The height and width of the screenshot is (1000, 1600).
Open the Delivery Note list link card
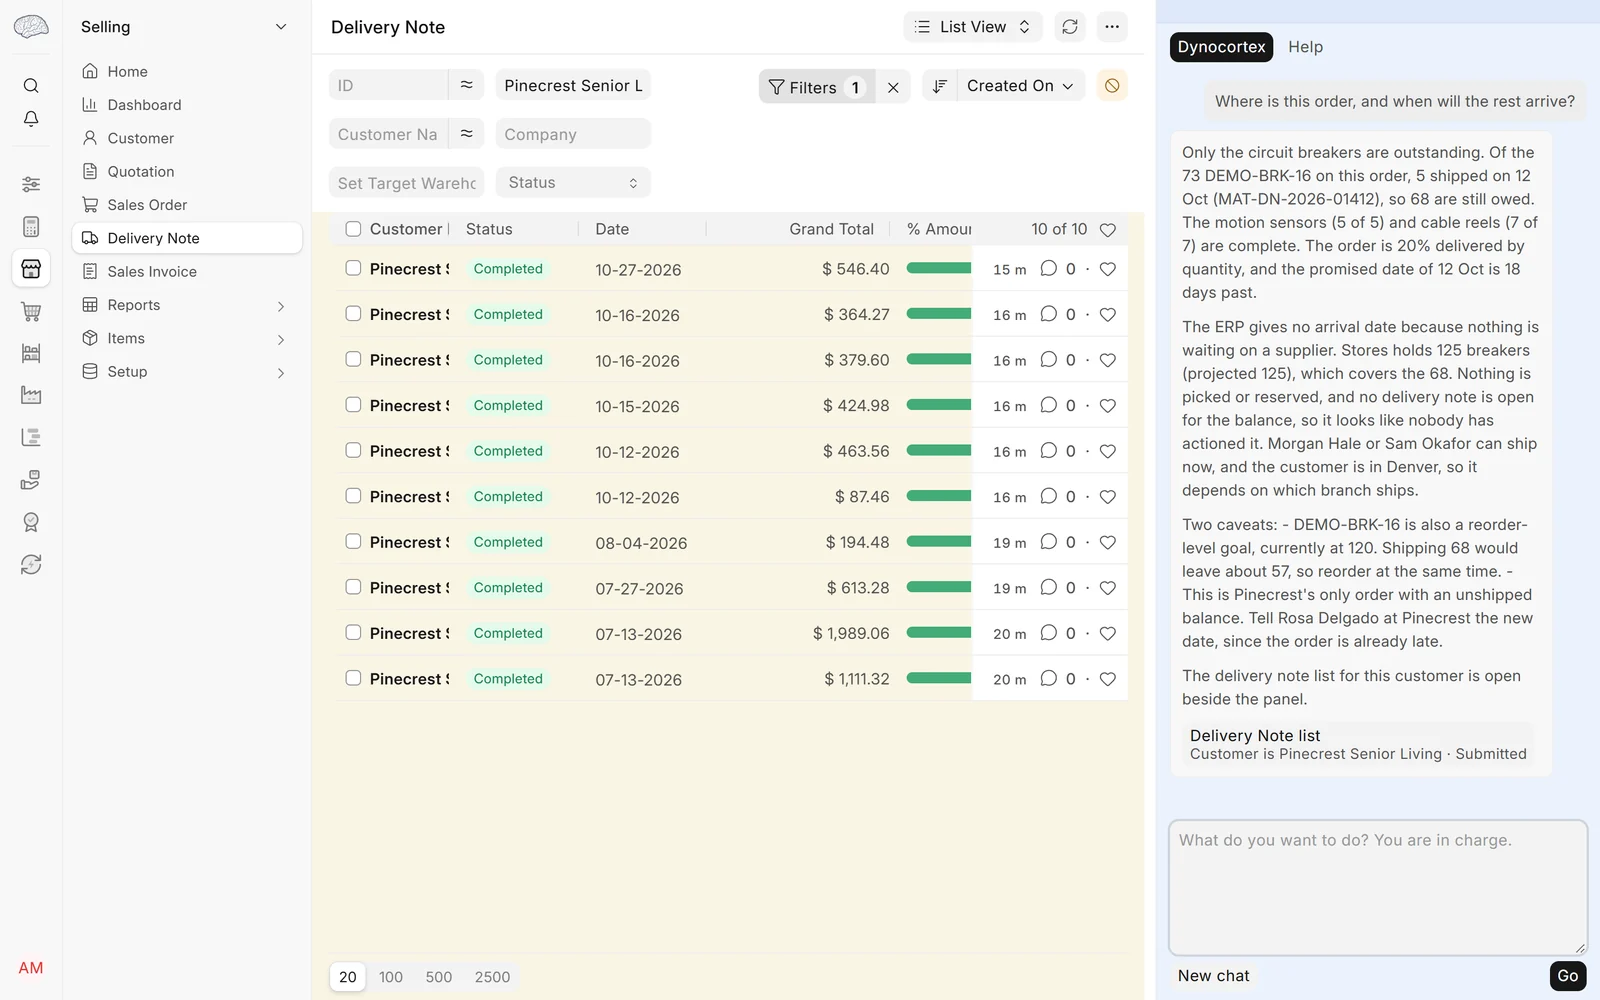[x=1358, y=744]
